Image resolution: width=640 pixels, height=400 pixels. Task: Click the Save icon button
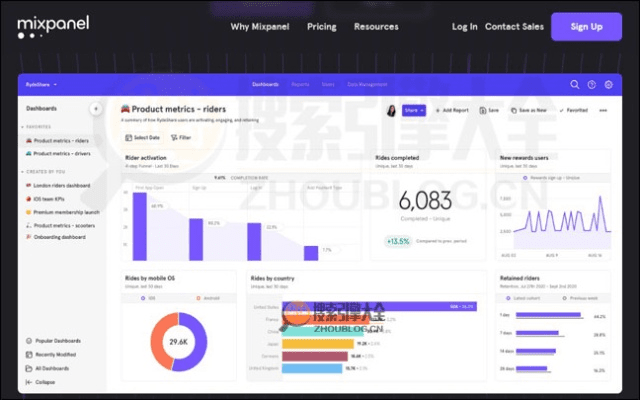click(489, 110)
